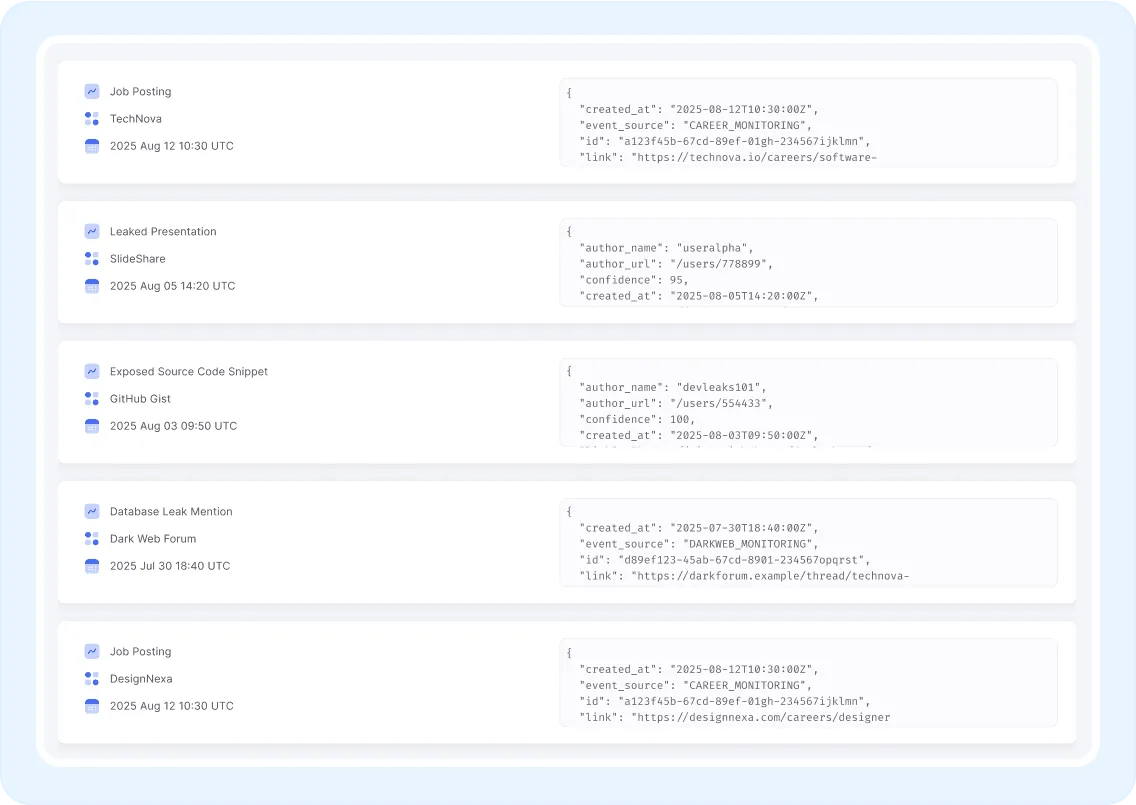
Task: Click calendar icon for 2025 Aug 03 09:50 UTC
Action: 92,426
